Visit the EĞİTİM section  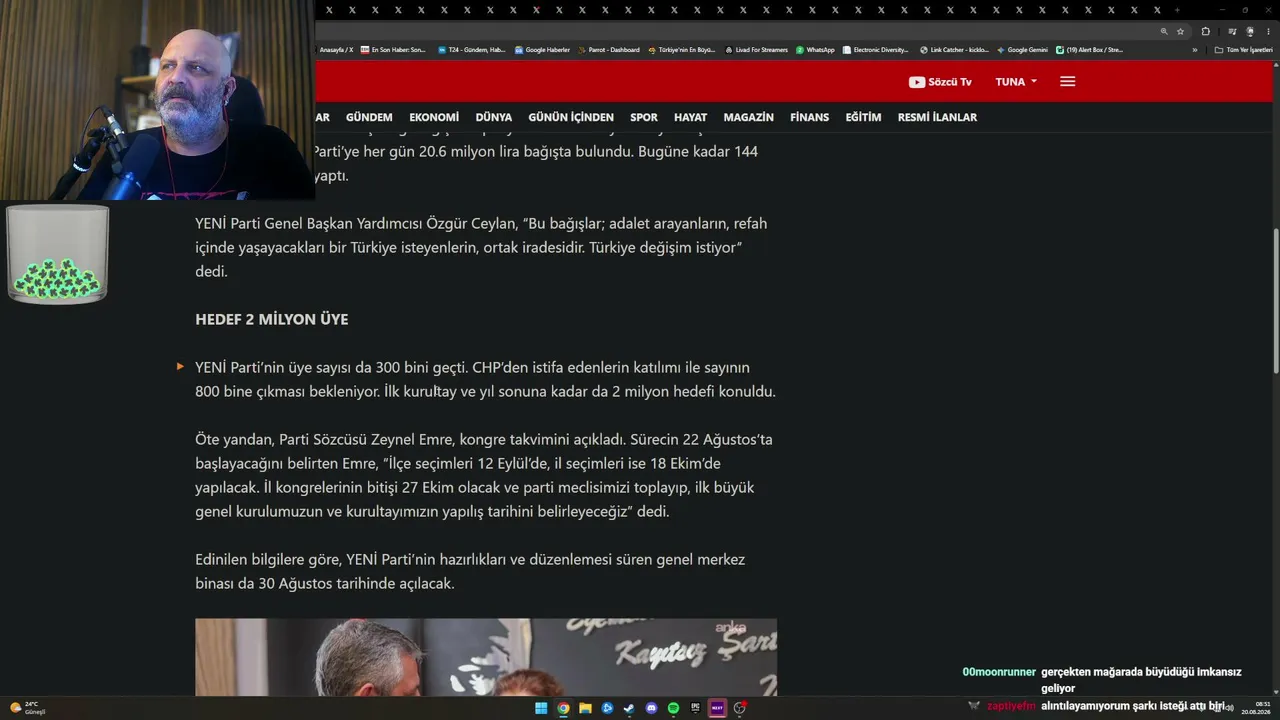[863, 117]
